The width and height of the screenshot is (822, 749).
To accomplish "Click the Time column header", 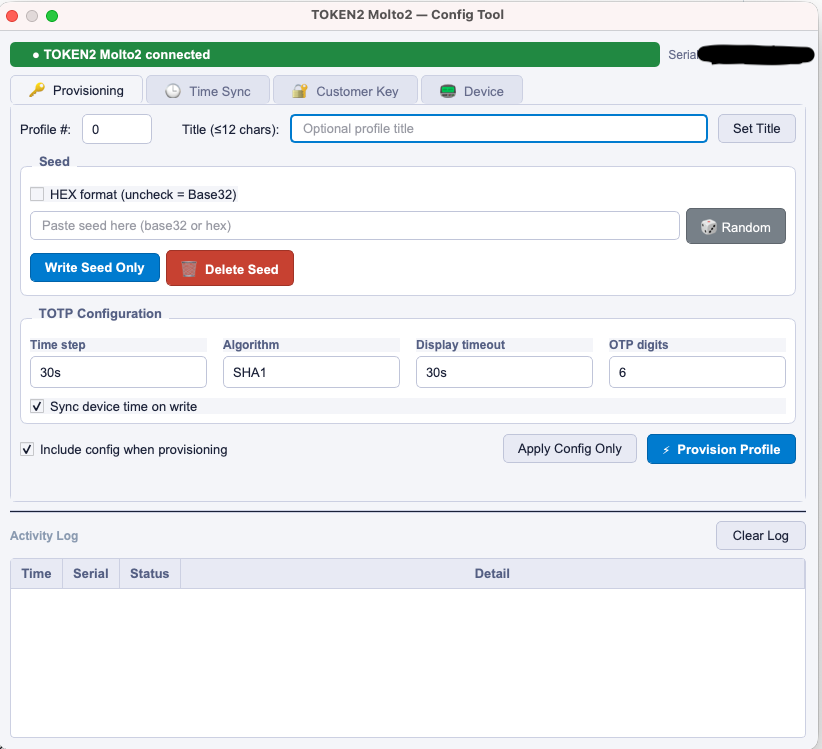I will [x=36, y=573].
